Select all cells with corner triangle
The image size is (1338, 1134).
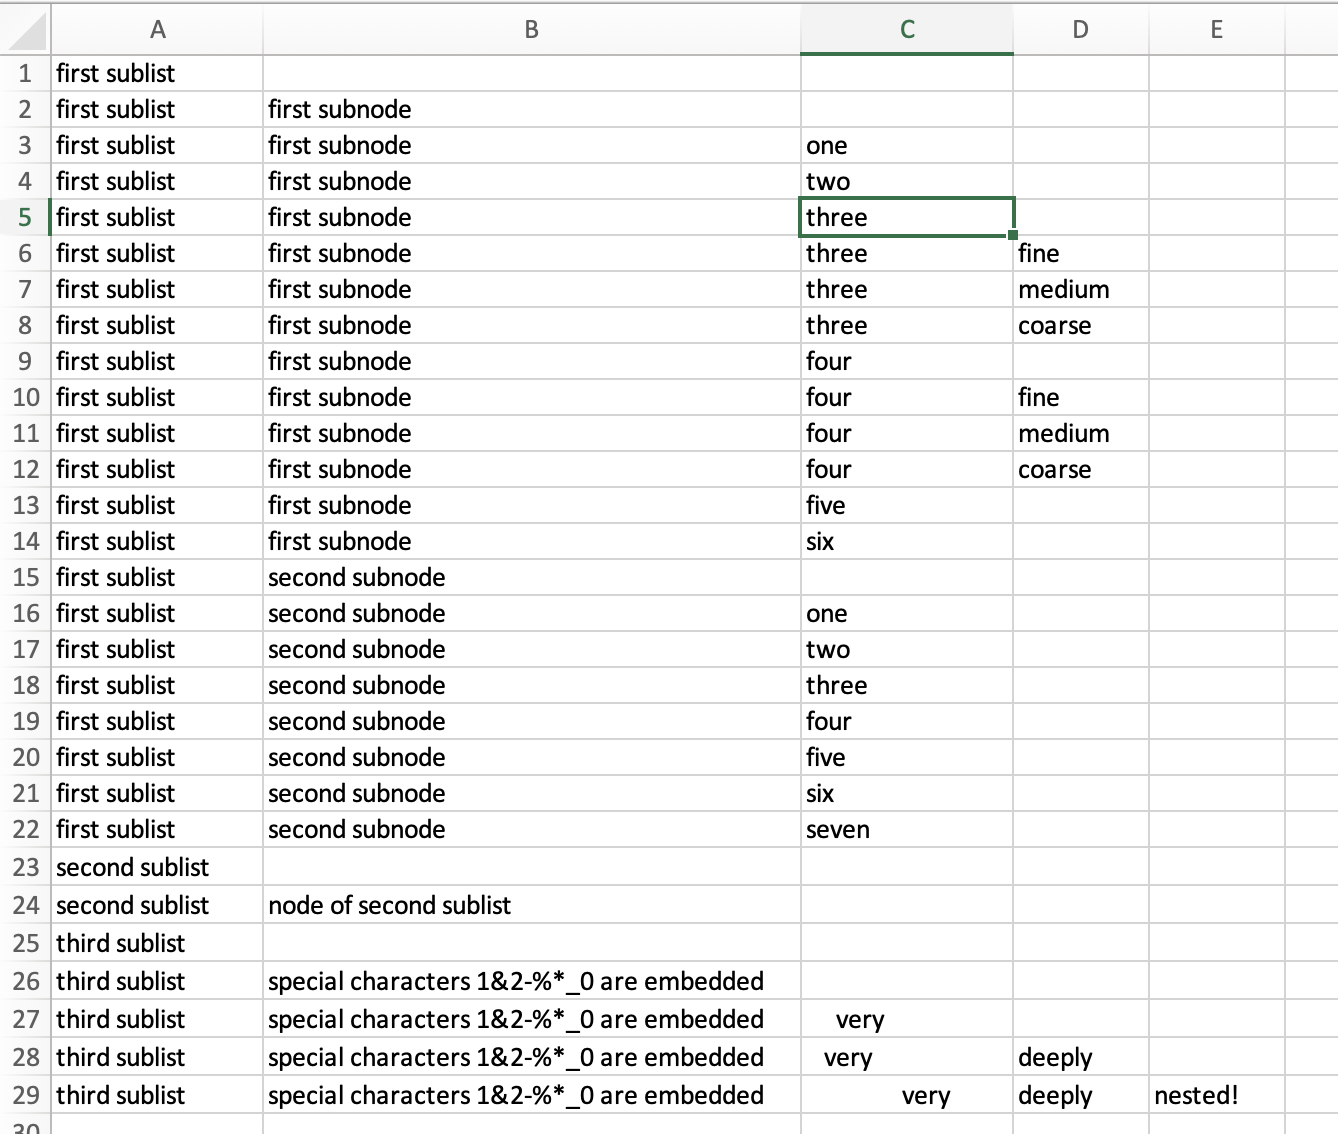point(25,30)
